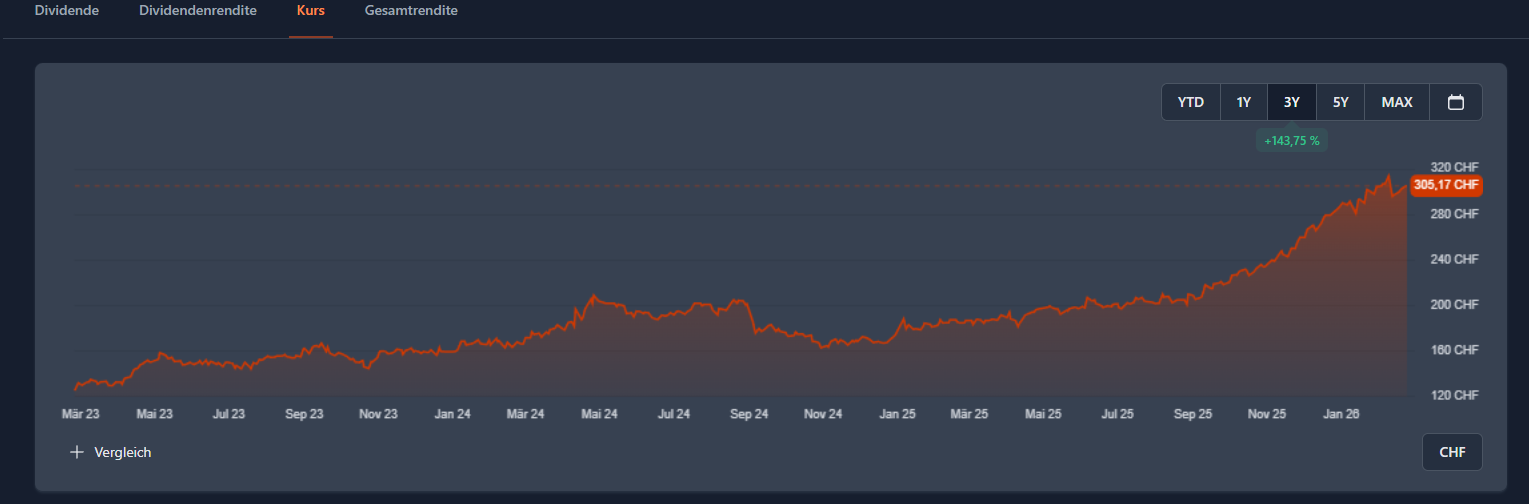Open the Dividendenrendite tab
Viewport: 1529px width, 504px height.
(x=198, y=11)
